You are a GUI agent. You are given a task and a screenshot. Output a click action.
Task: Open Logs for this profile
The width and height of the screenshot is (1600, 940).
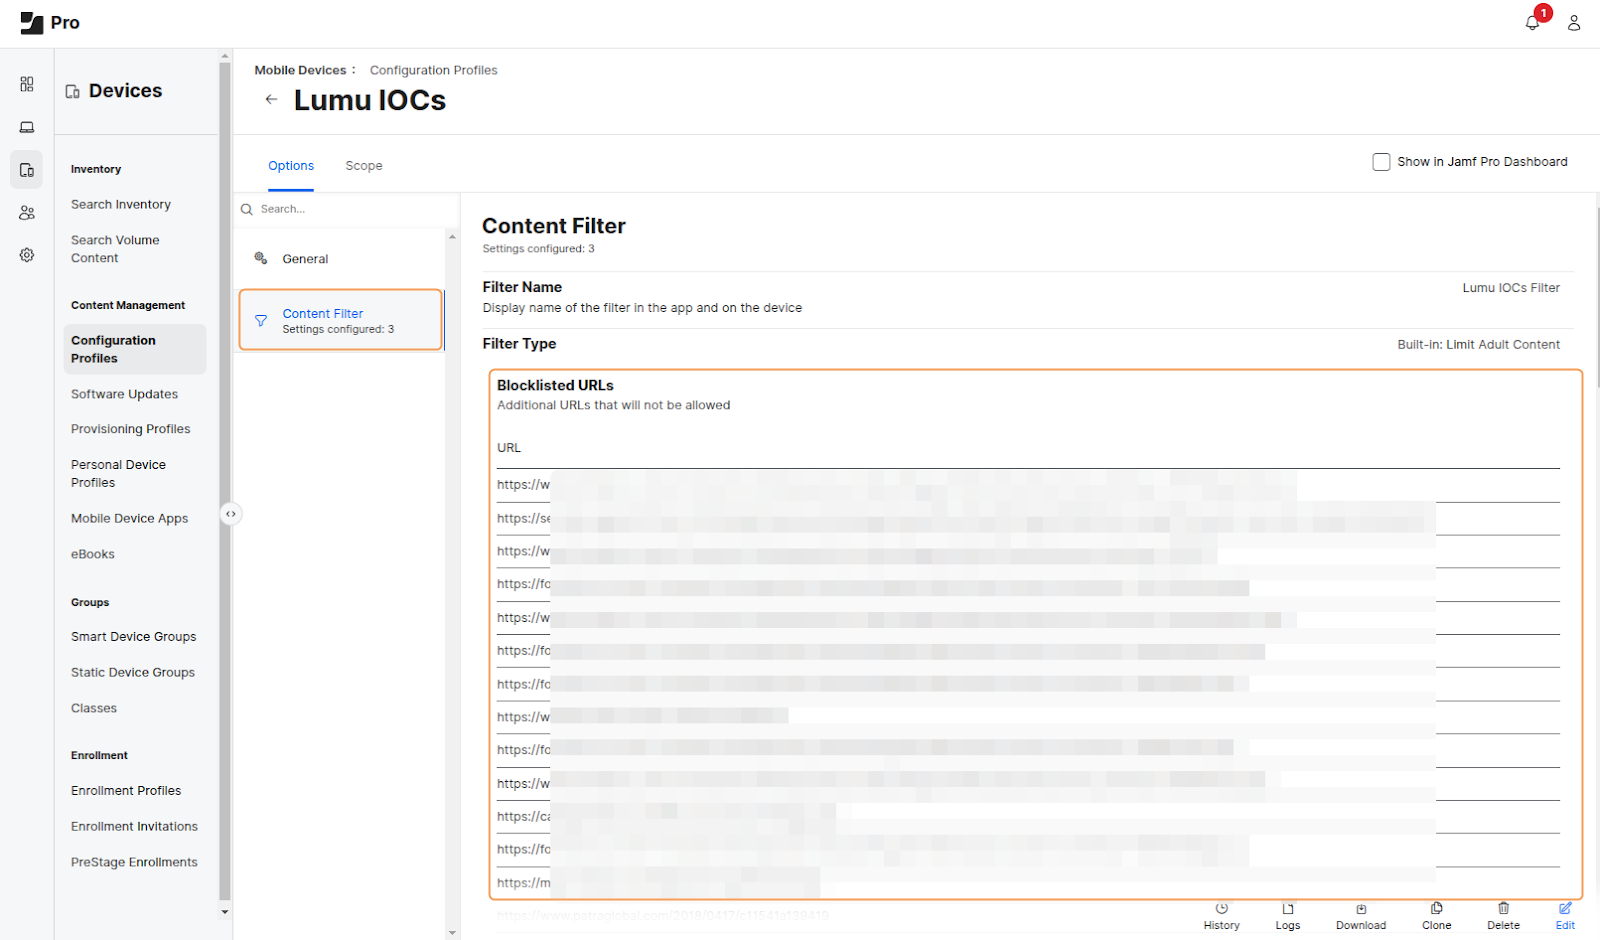1287,916
